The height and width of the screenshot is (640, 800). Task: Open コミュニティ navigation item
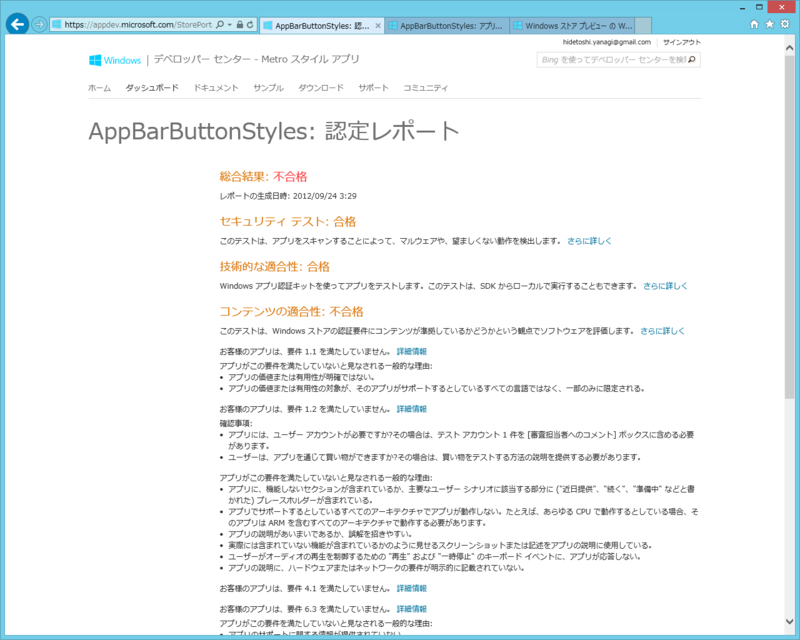point(426,88)
